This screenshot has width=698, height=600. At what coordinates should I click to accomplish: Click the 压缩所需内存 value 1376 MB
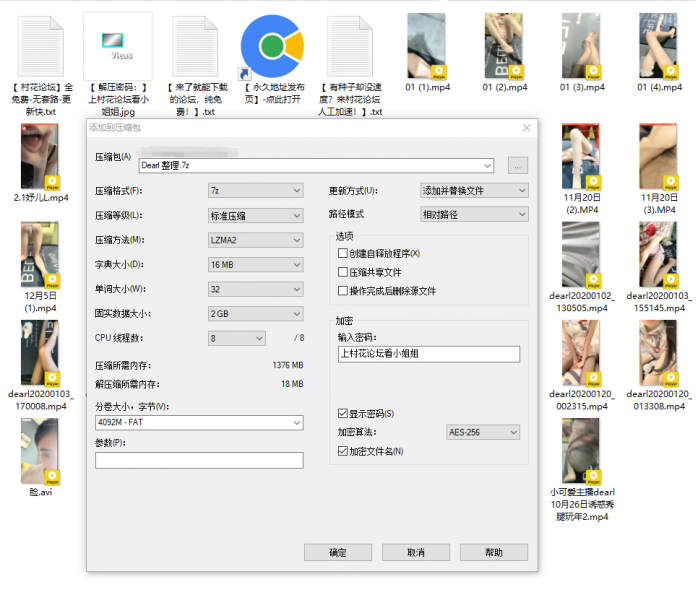288,365
